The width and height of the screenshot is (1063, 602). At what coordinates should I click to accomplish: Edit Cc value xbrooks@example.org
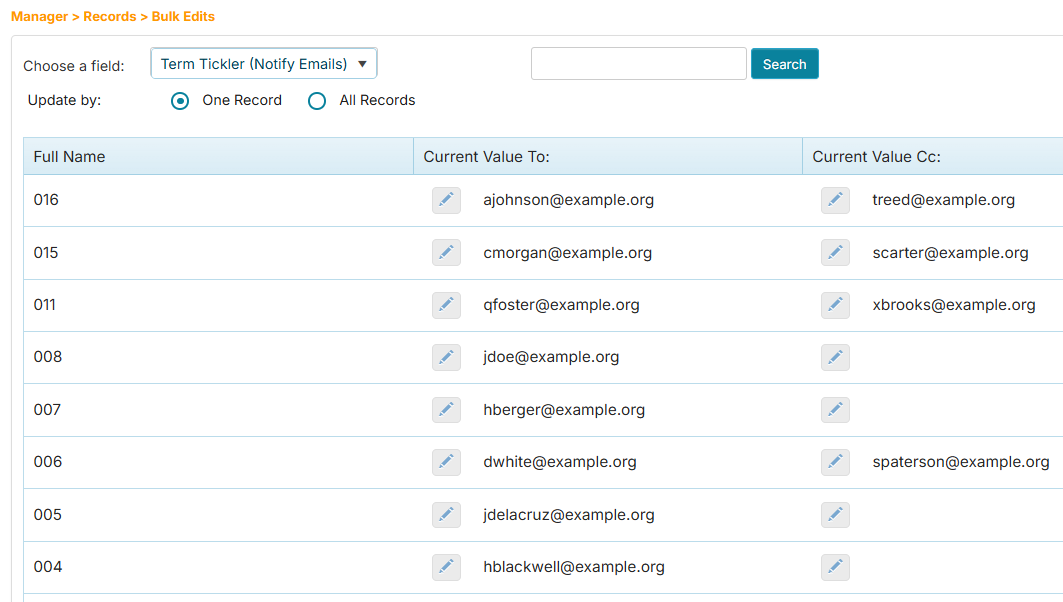[x=835, y=305]
